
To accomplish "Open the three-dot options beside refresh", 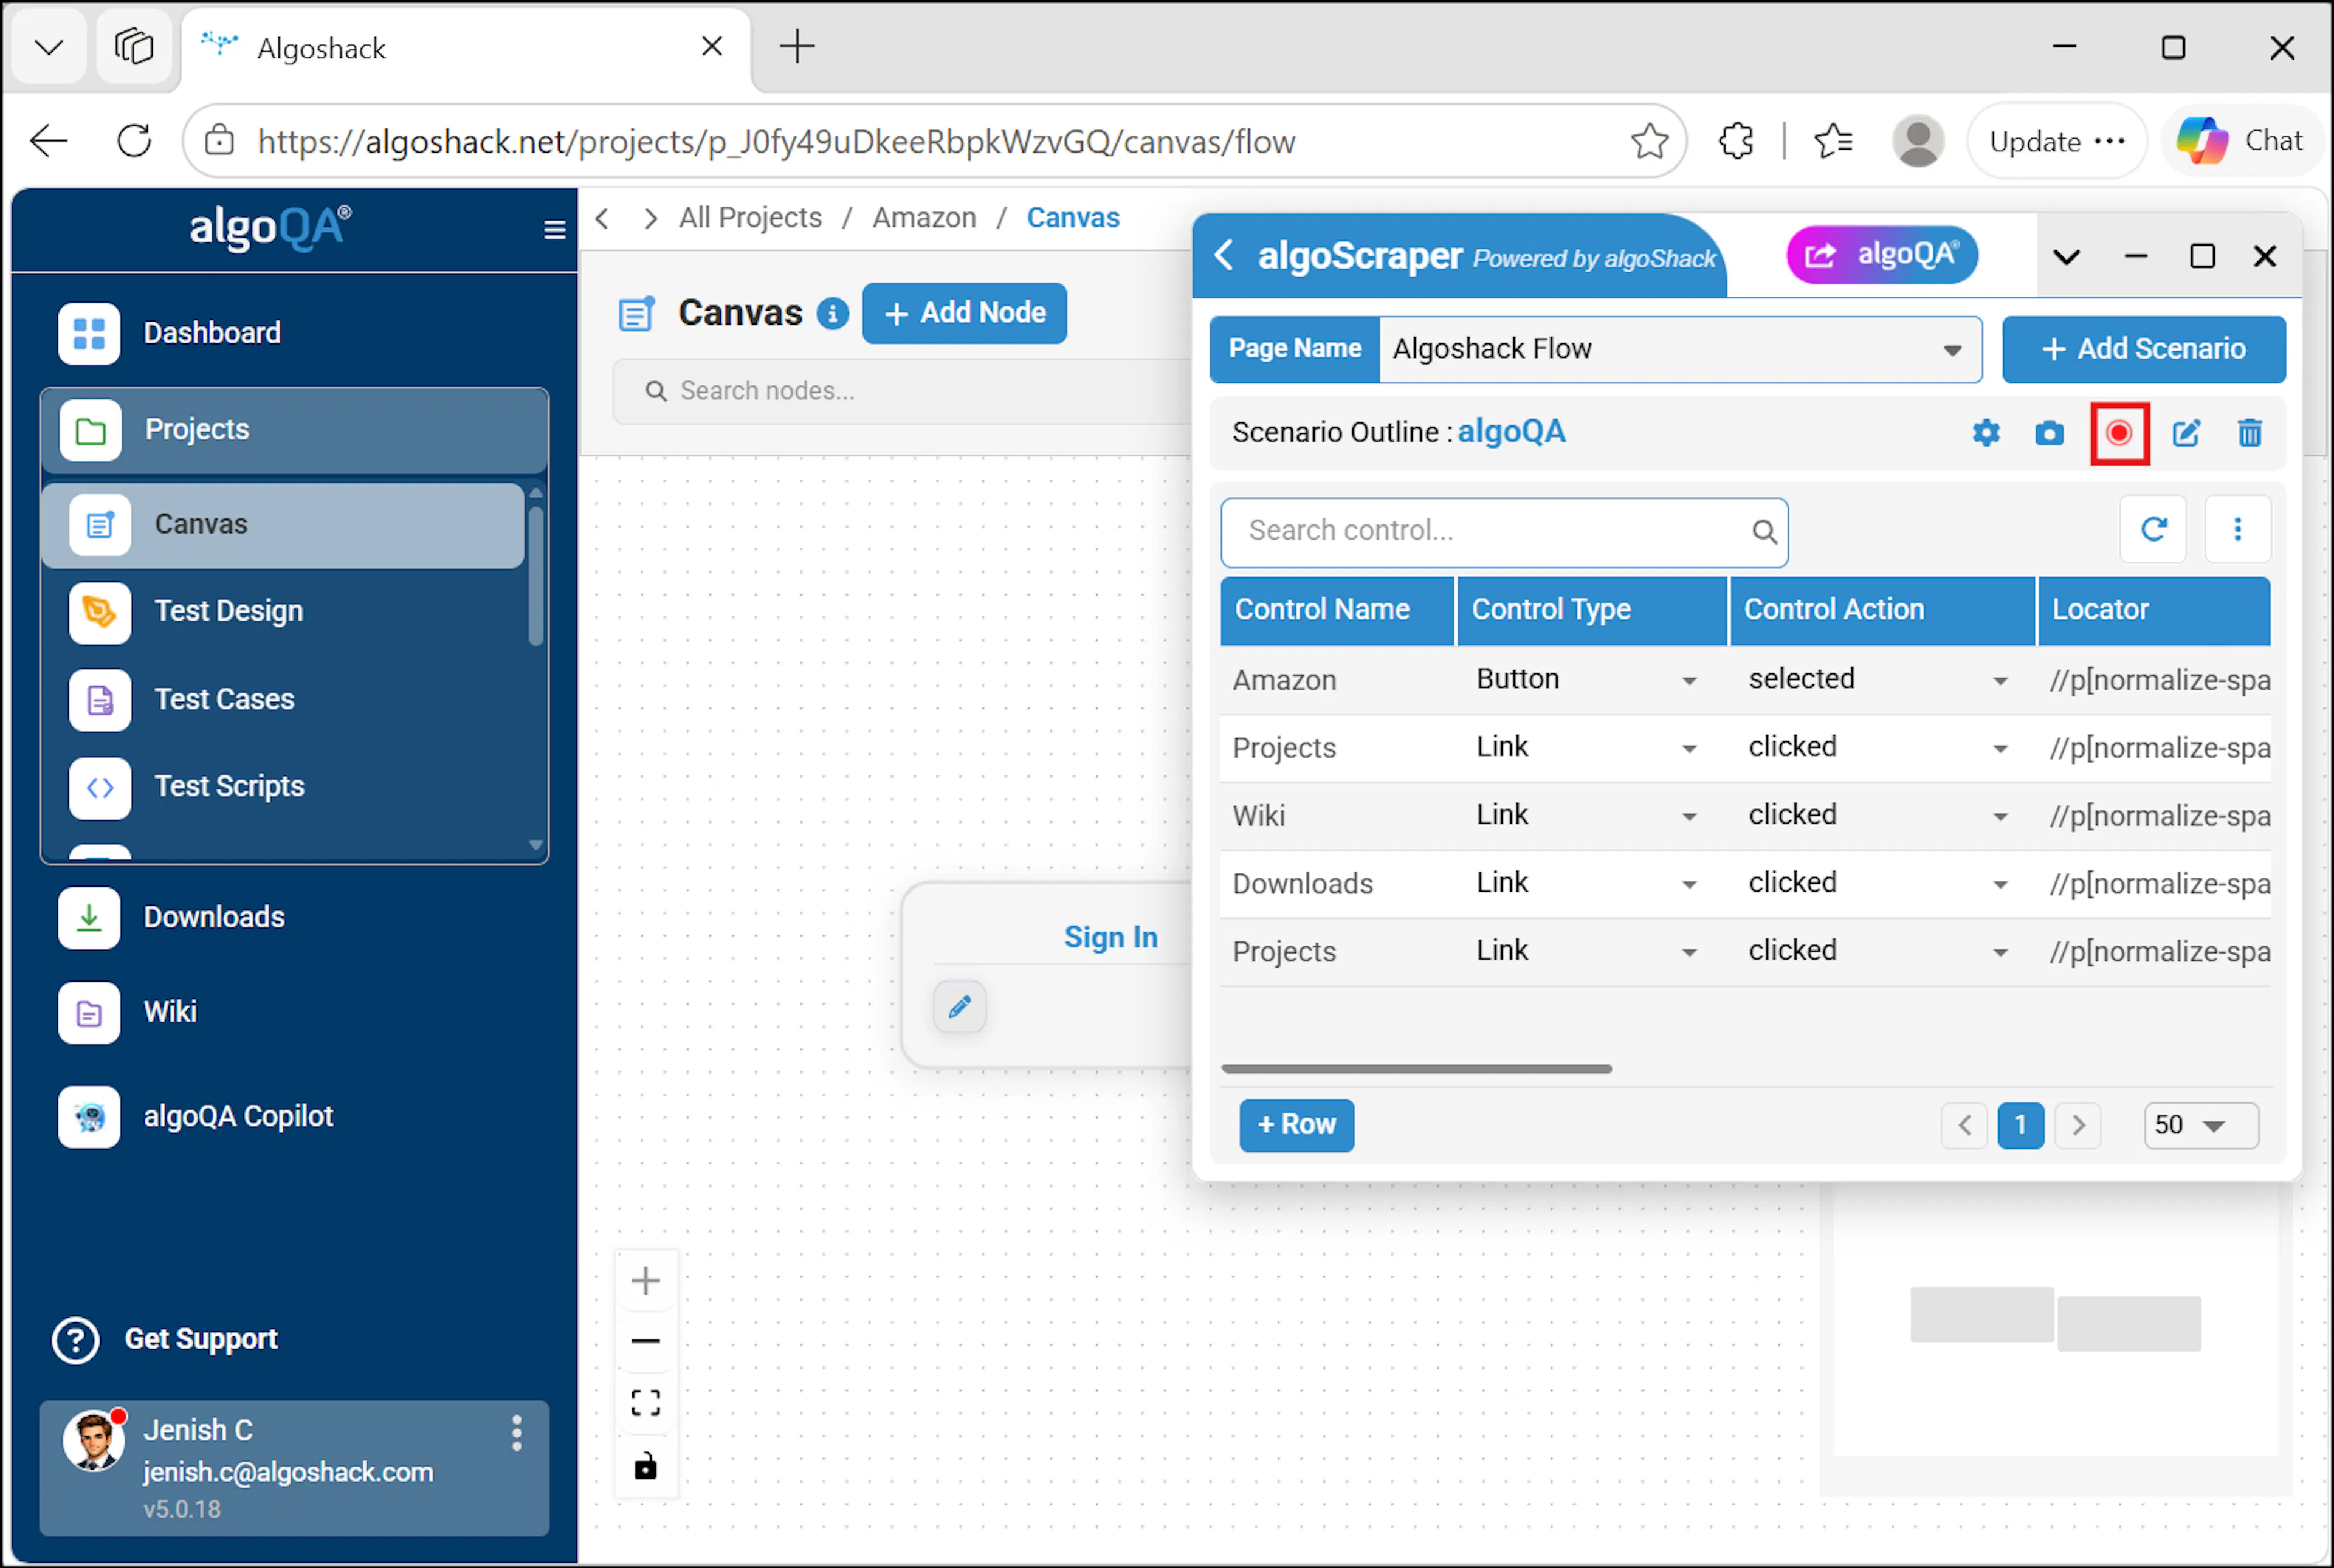I will pyautogui.click(x=2238, y=529).
